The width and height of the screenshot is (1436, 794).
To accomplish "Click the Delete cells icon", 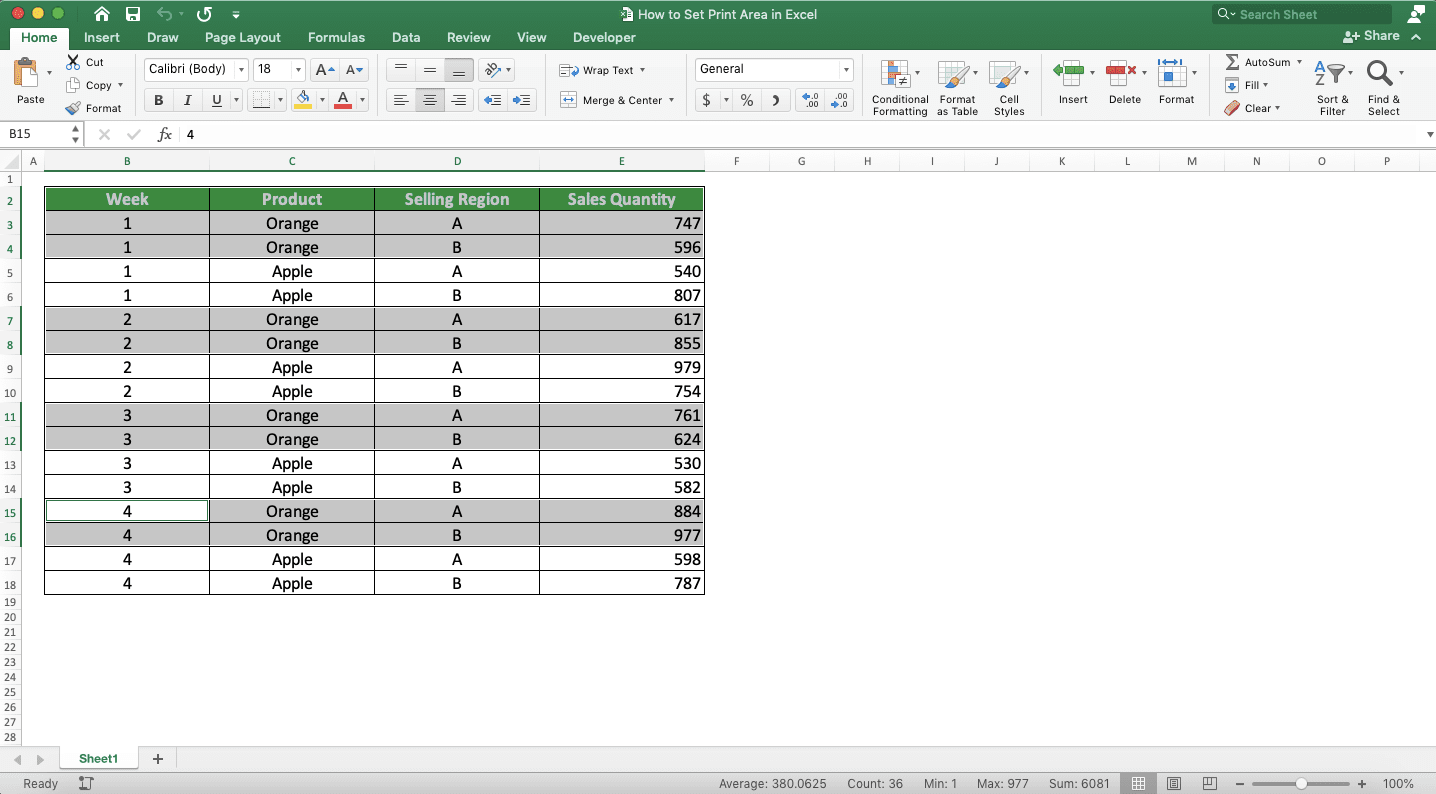I will coord(1122,72).
